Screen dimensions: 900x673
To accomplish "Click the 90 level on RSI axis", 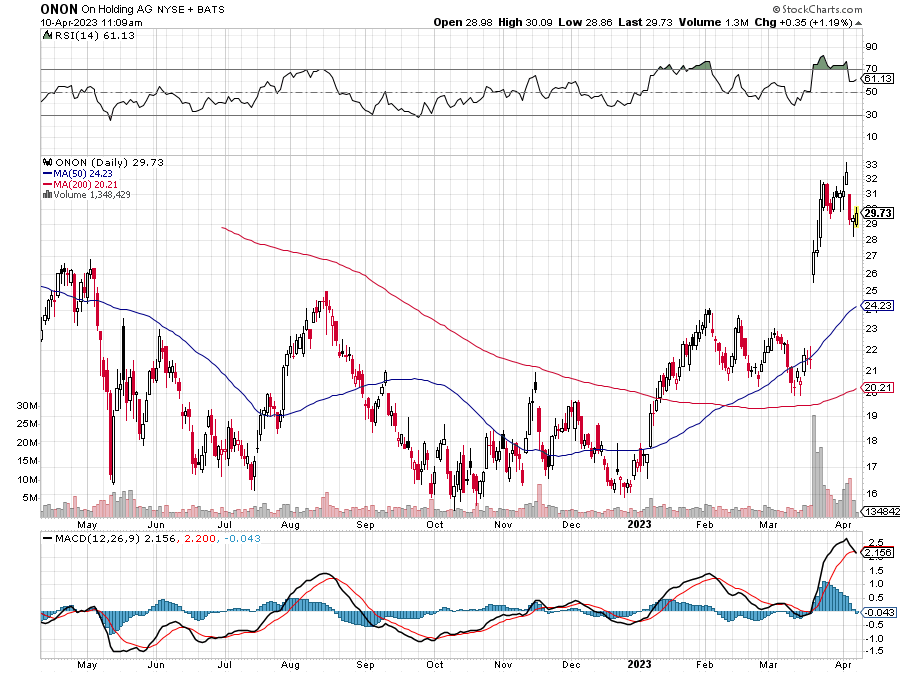I will (x=871, y=46).
